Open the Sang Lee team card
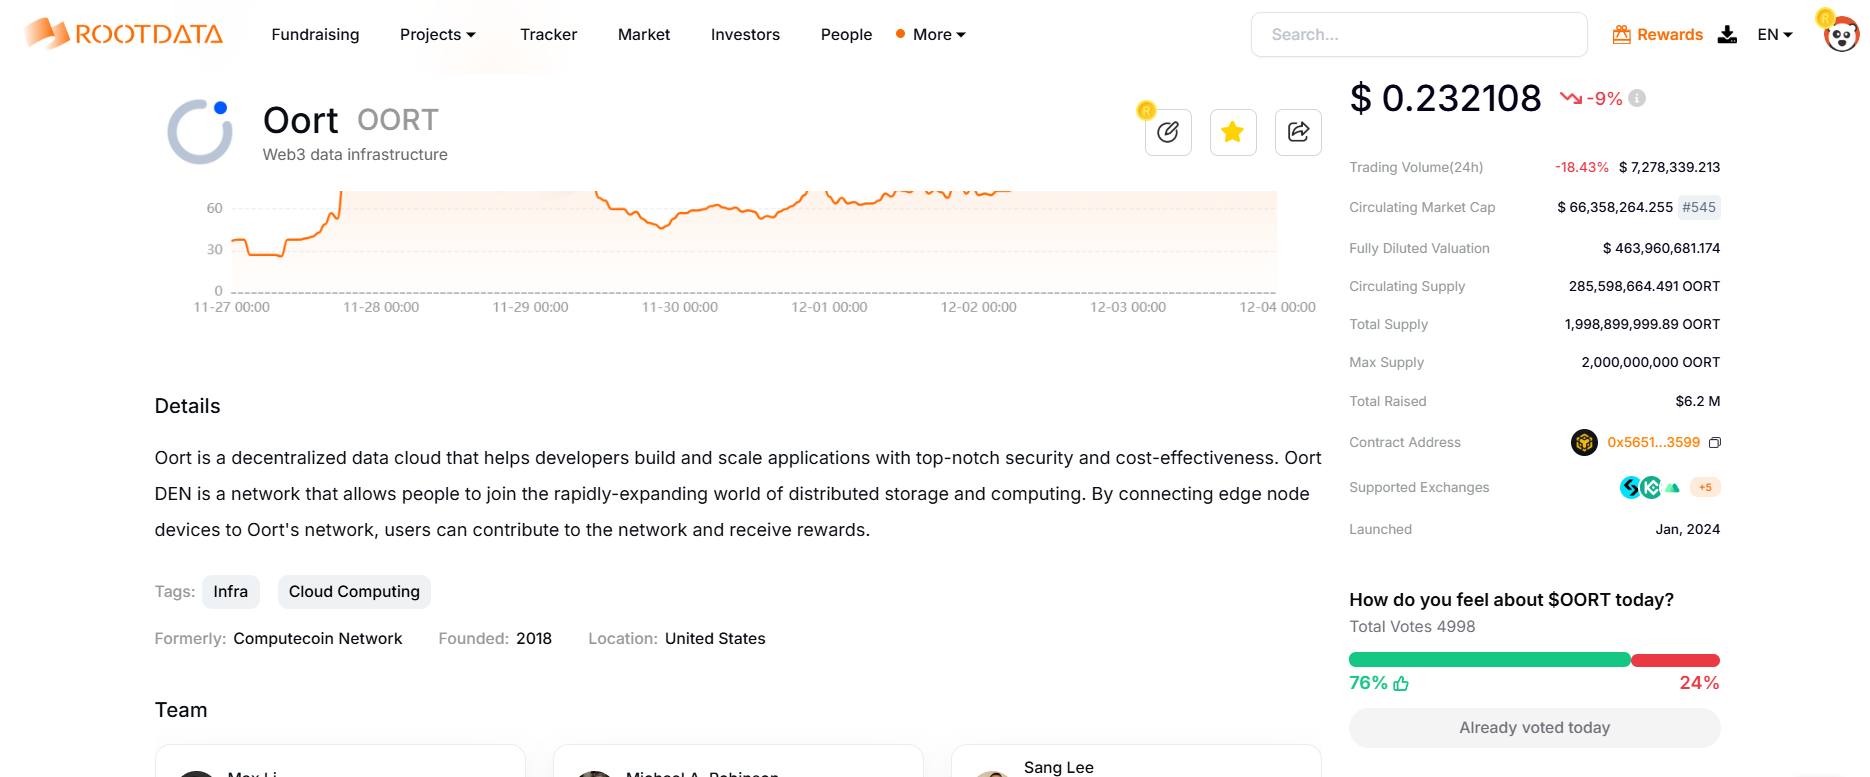The height and width of the screenshot is (777, 1870). pyautogui.click(x=1136, y=761)
